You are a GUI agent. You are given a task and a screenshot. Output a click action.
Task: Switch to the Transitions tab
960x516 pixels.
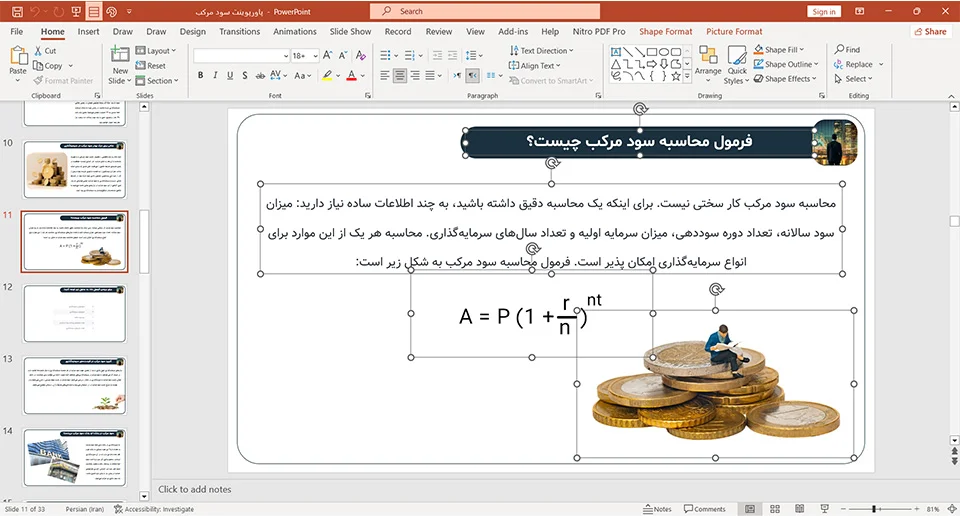tap(239, 31)
